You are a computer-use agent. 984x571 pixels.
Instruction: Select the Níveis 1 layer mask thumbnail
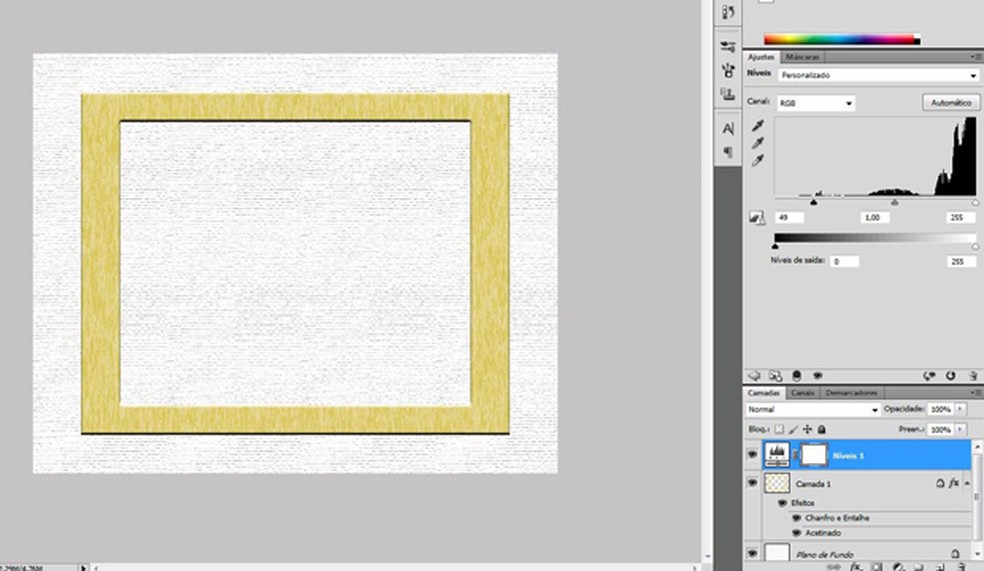pyautogui.click(x=813, y=456)
